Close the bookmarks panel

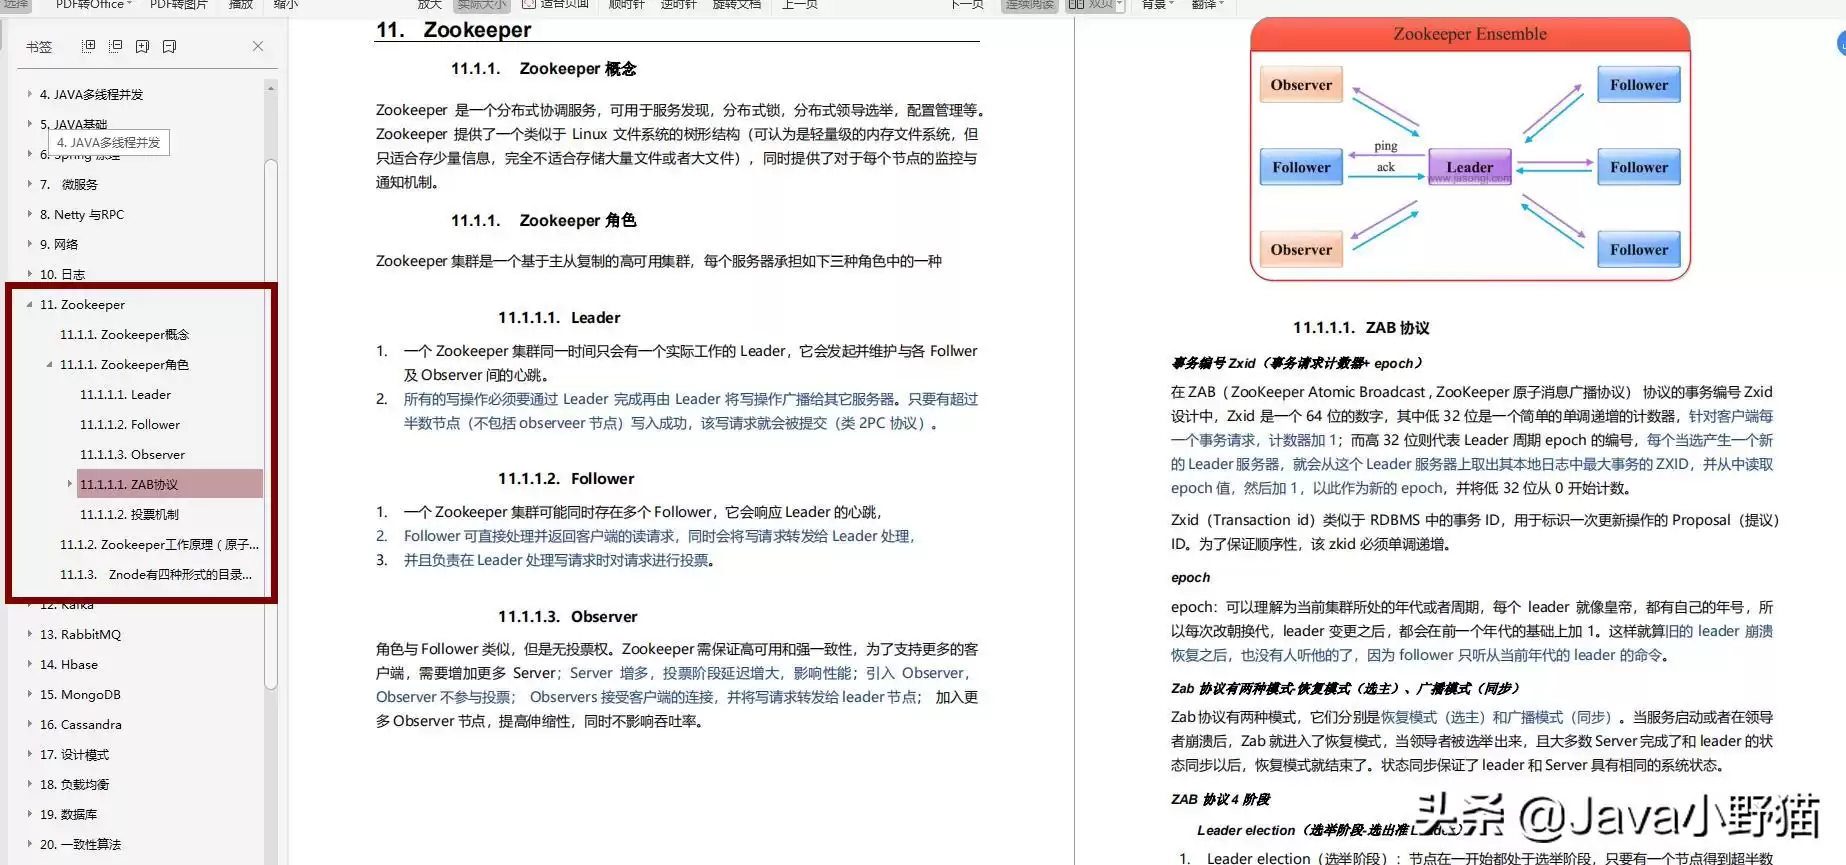[258, 46]
